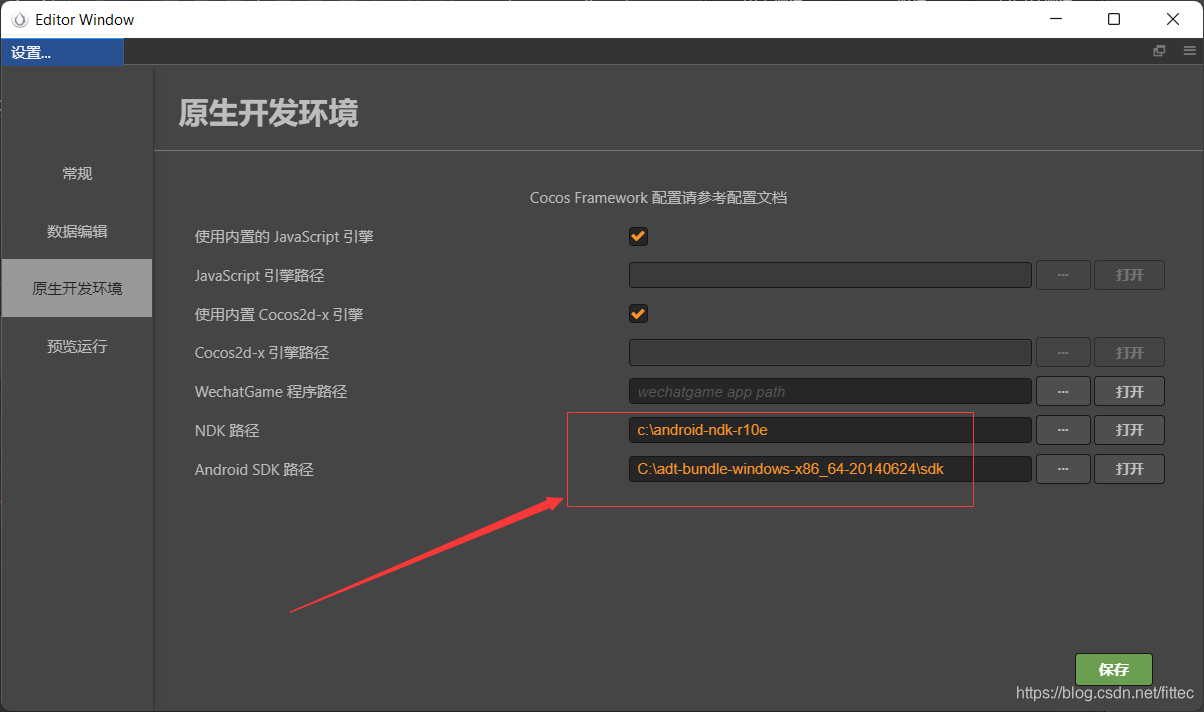1204x712 pixels.
Task: Select the 原生开发环境 sidebar item
Action: (77, 288)
